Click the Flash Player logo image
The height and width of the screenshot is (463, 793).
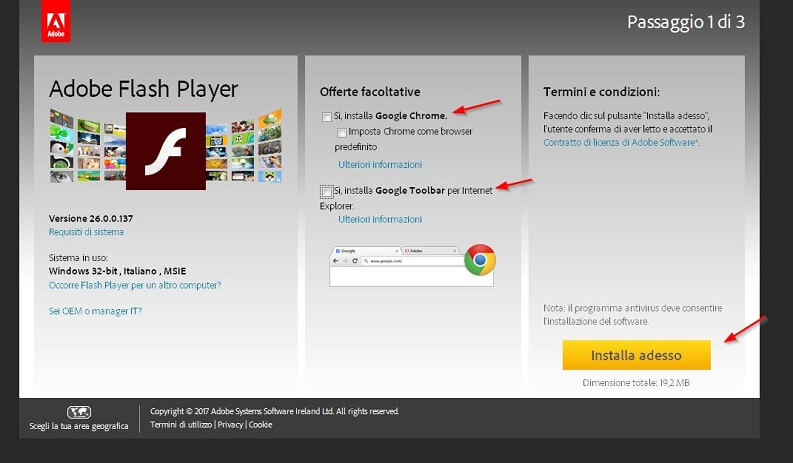[x=166, y=151]
